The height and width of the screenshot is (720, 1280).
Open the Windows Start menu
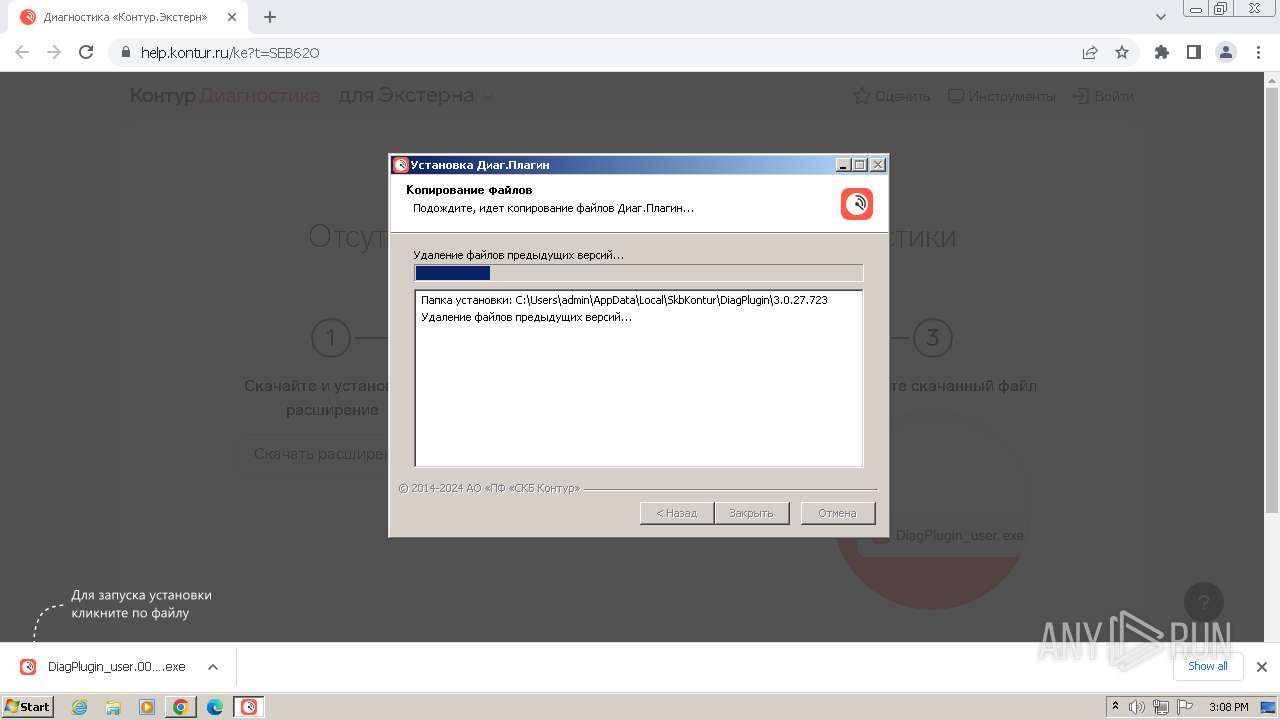coord(28,707)
